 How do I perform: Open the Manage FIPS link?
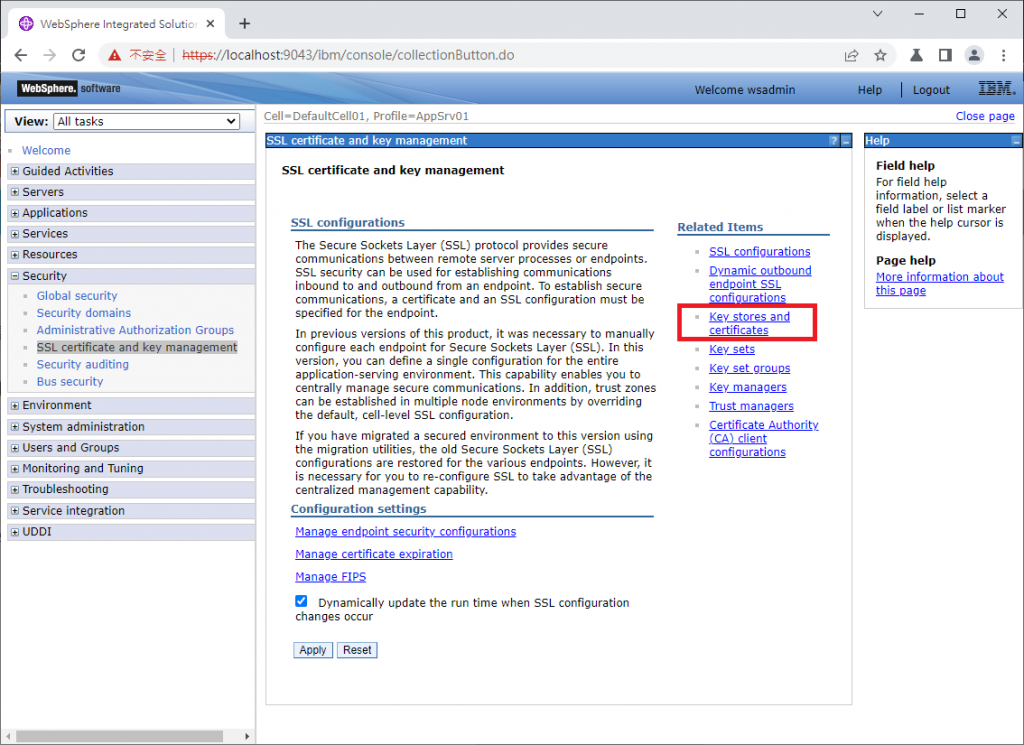click(330, 577)
